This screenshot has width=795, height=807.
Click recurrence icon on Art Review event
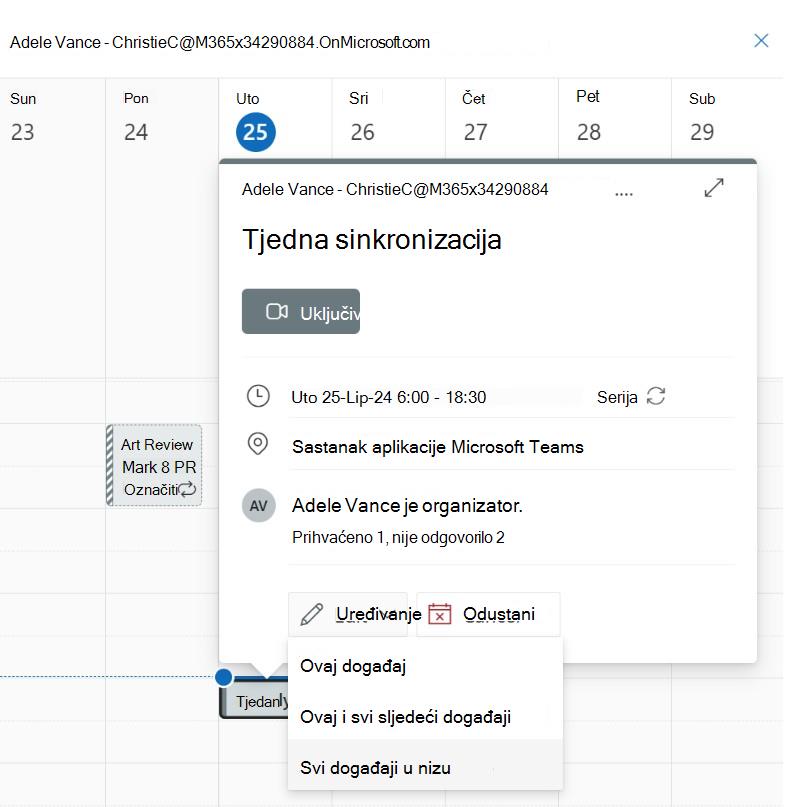pos(187,489)
